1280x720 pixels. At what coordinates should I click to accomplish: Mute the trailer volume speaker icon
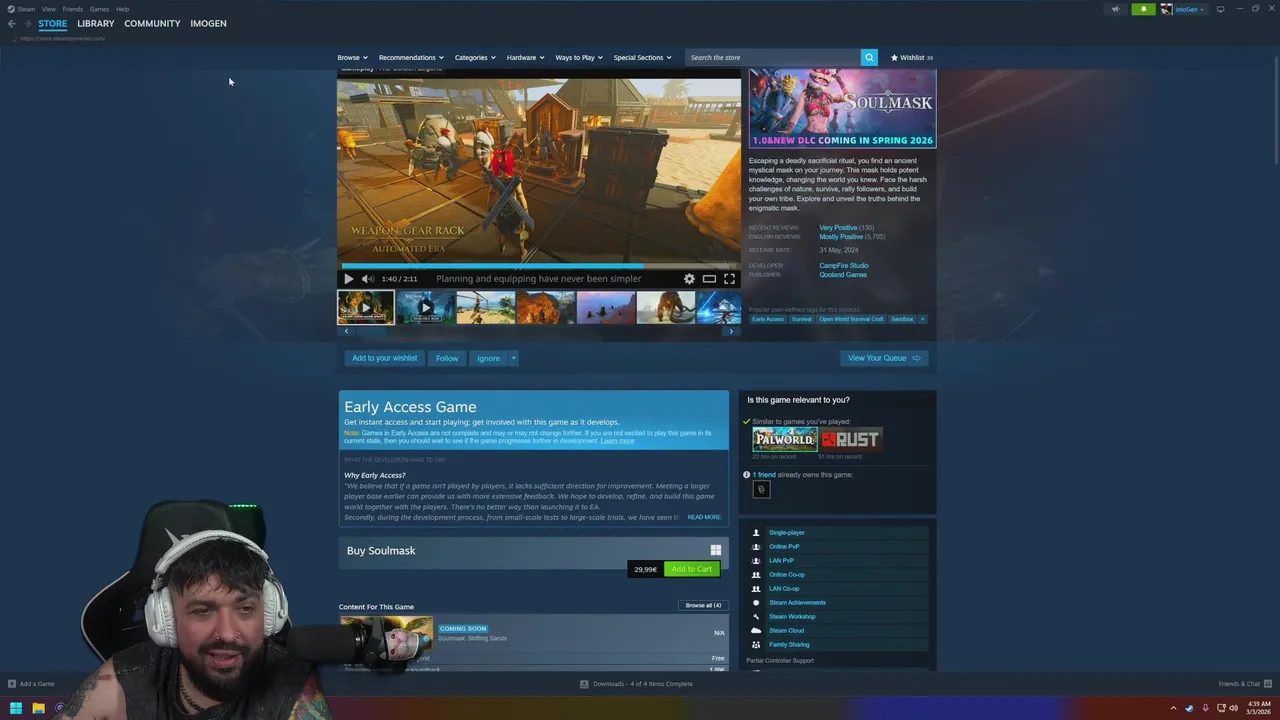pos(367,279)
